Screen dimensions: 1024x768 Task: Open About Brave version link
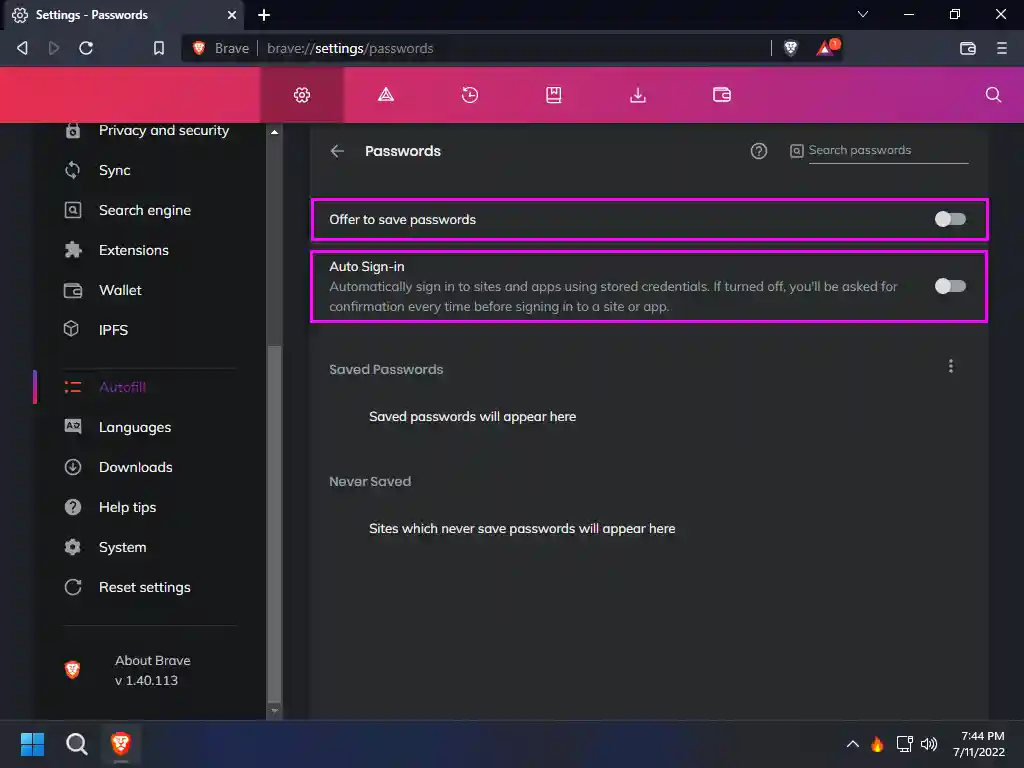coord(152,670)
